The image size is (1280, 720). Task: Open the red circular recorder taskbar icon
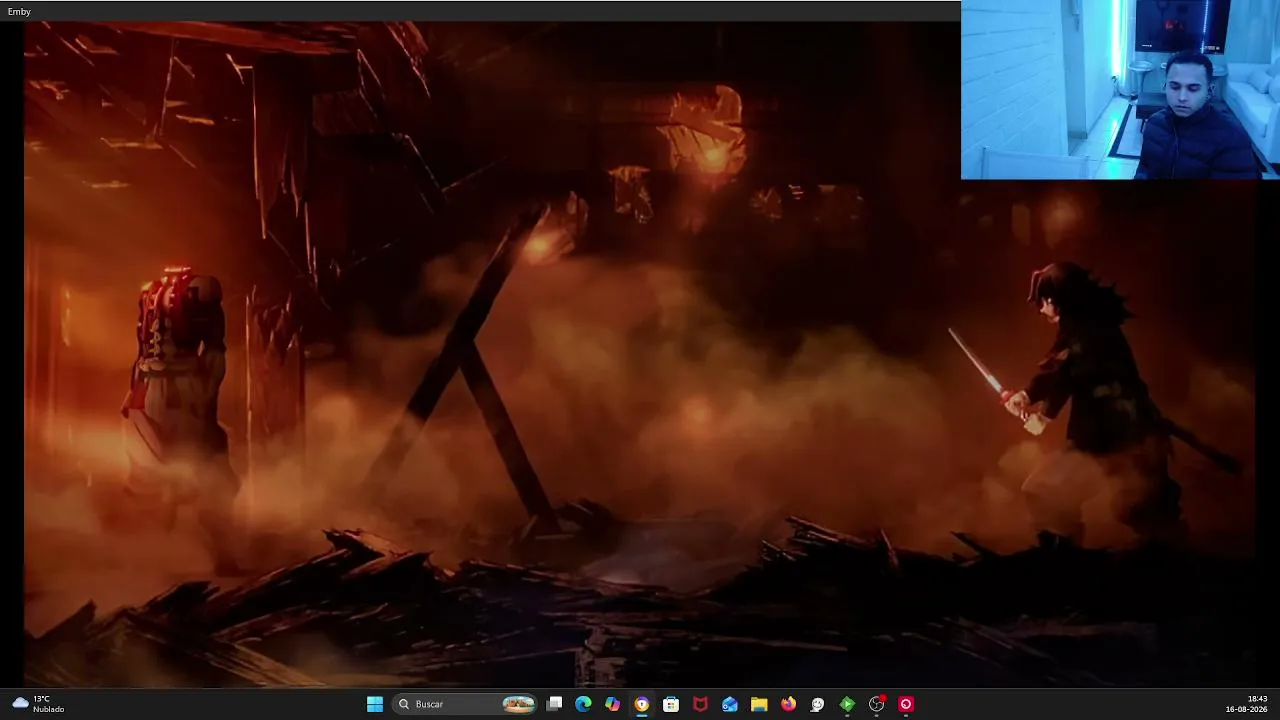[x=906, y=704]
